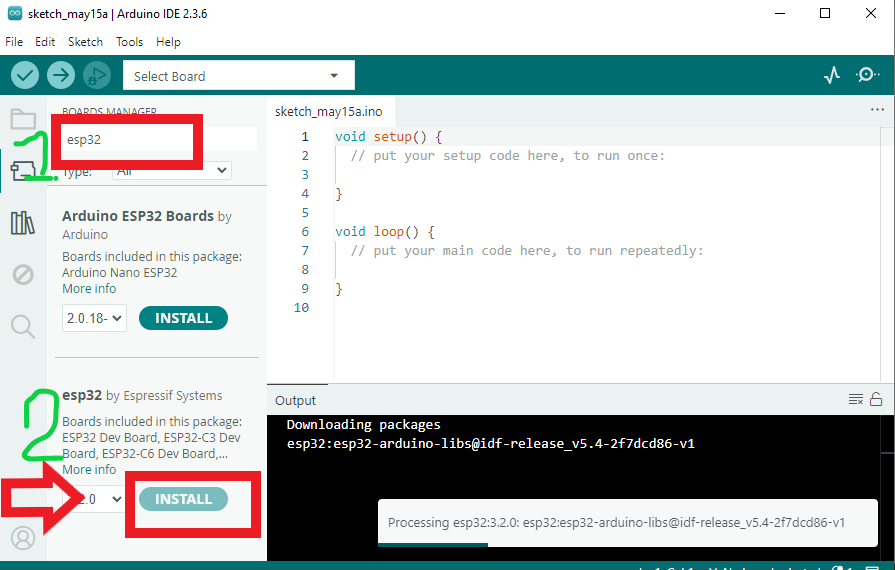Click 'Arduino Nano ESP32' board name

point(119,272)
